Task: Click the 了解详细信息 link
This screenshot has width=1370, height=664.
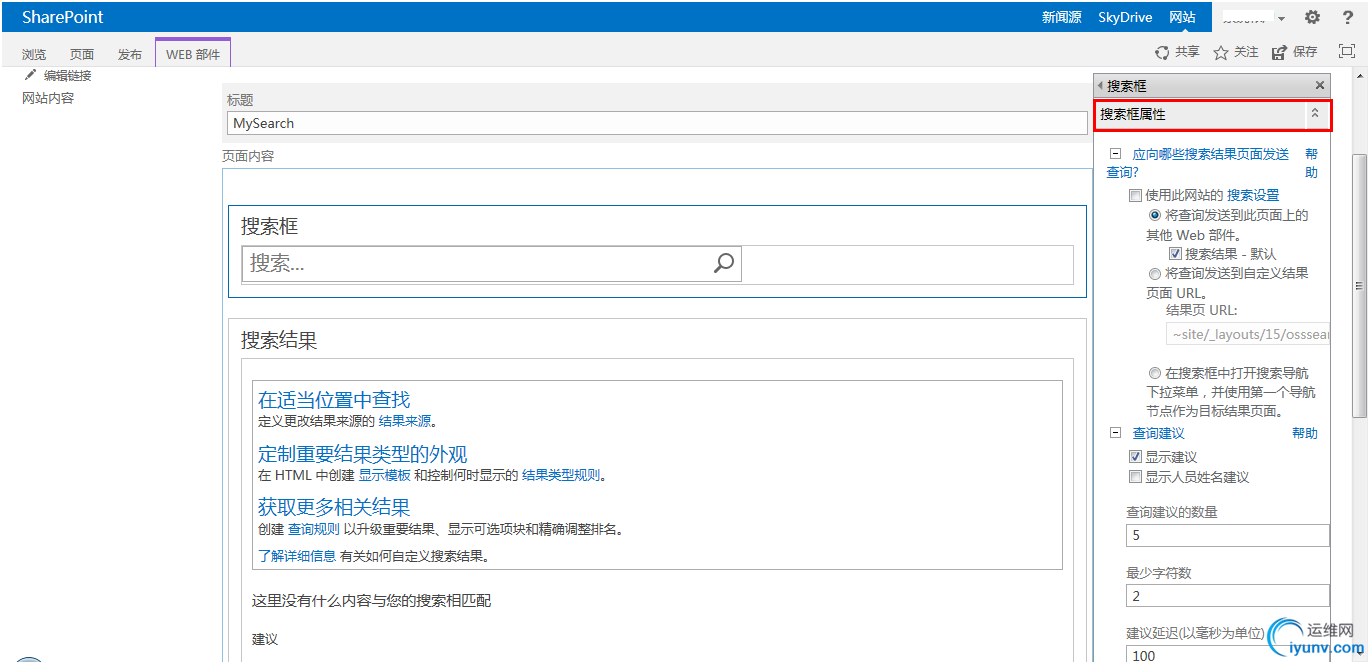Action: pyautogui.click(x=297, y=556)
